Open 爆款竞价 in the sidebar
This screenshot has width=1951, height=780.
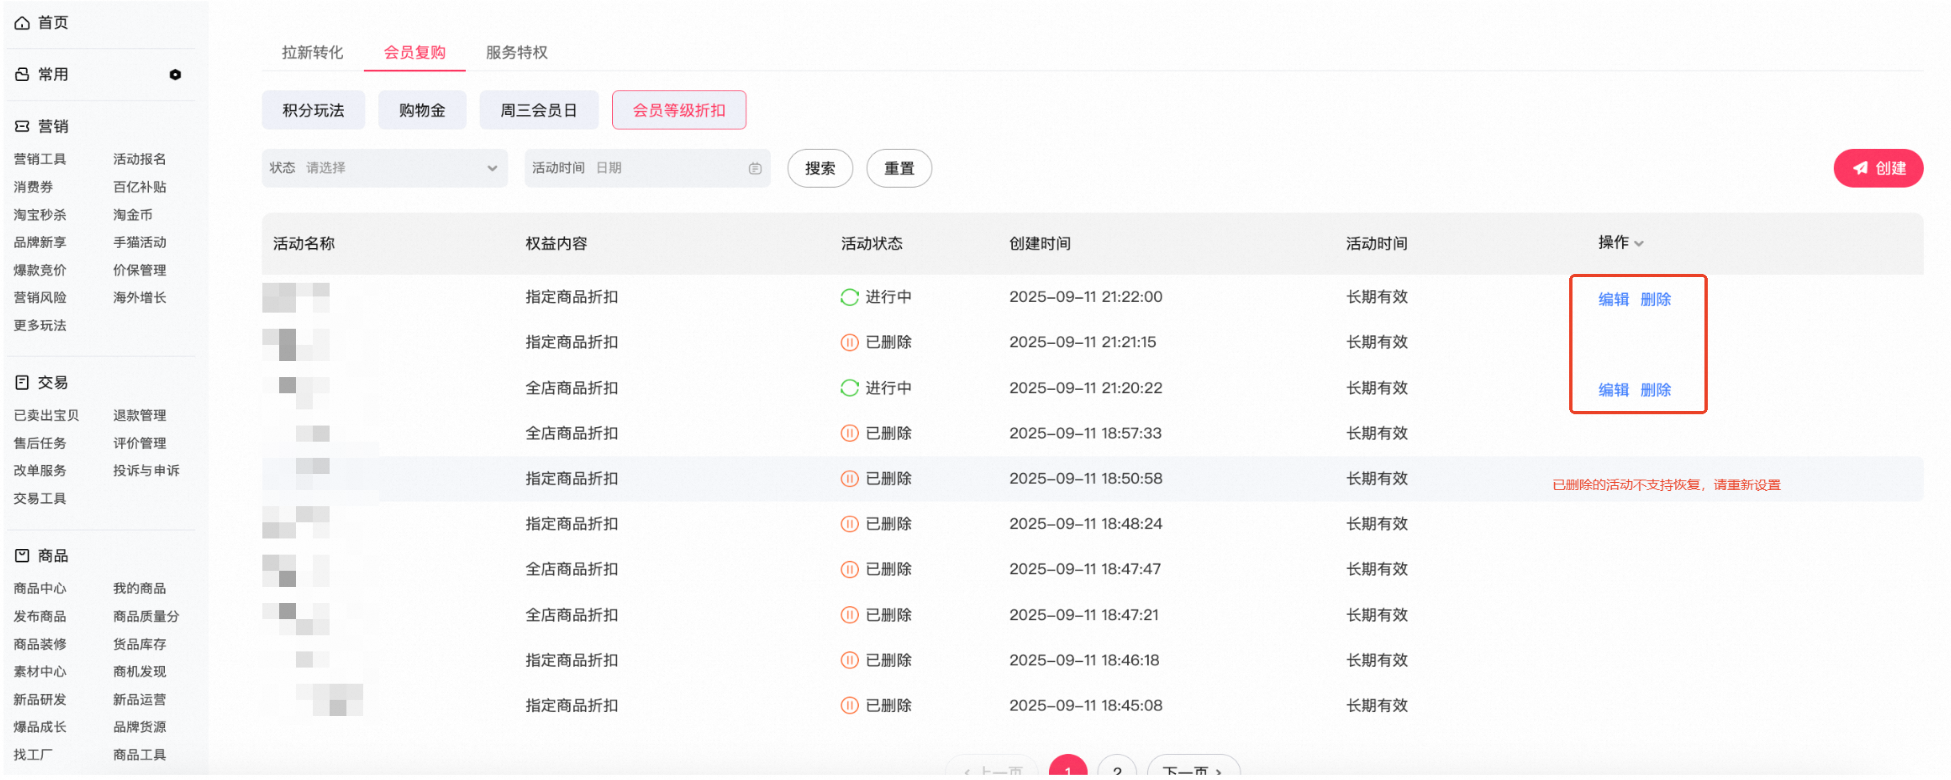pyautogui.click(x=40, y=270)
